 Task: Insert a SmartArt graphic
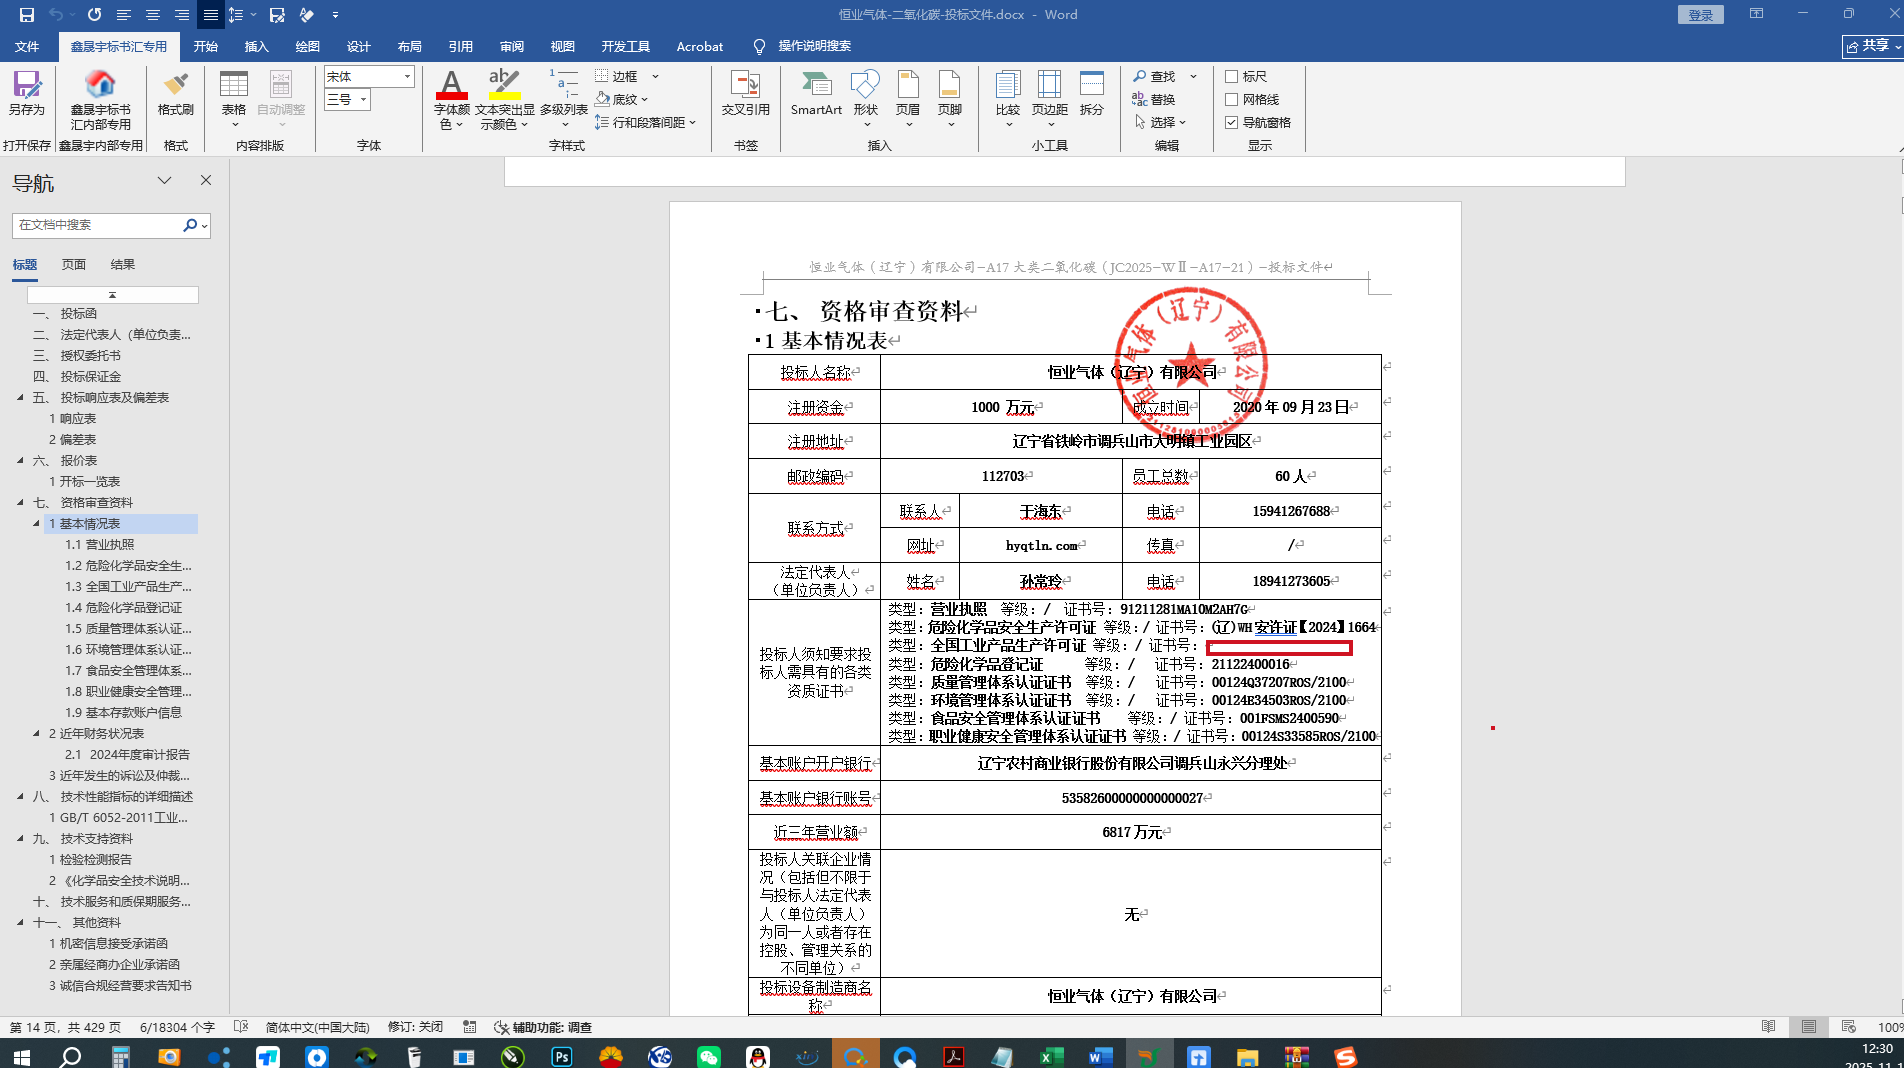[816, 93]
